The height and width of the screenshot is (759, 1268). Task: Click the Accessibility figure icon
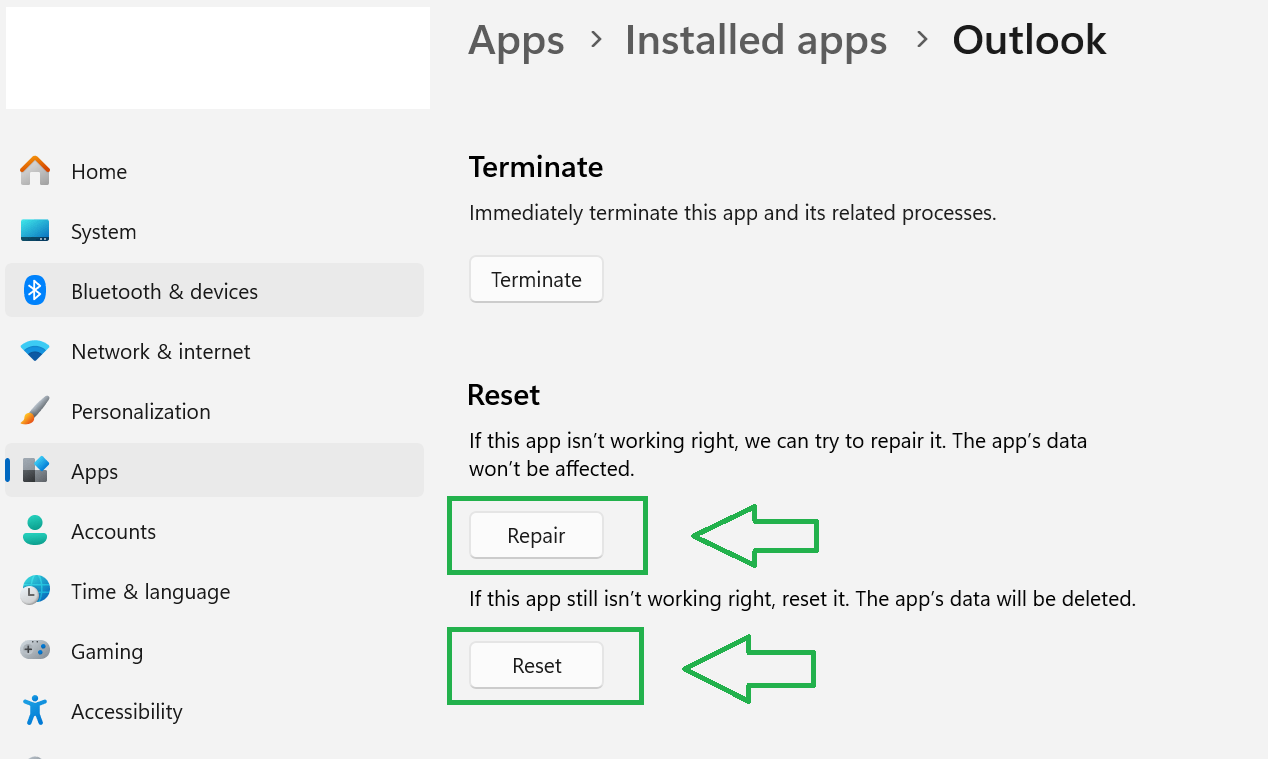coord(35,711)
